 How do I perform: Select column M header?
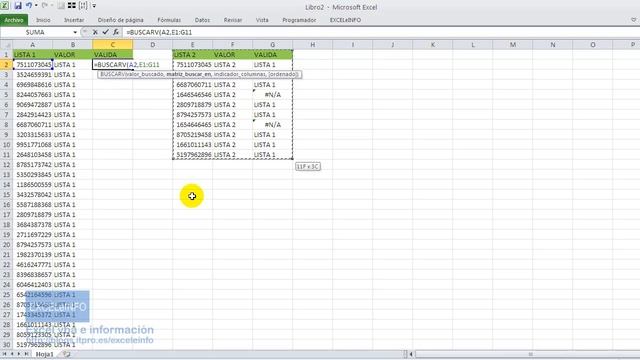coord(513,44)
